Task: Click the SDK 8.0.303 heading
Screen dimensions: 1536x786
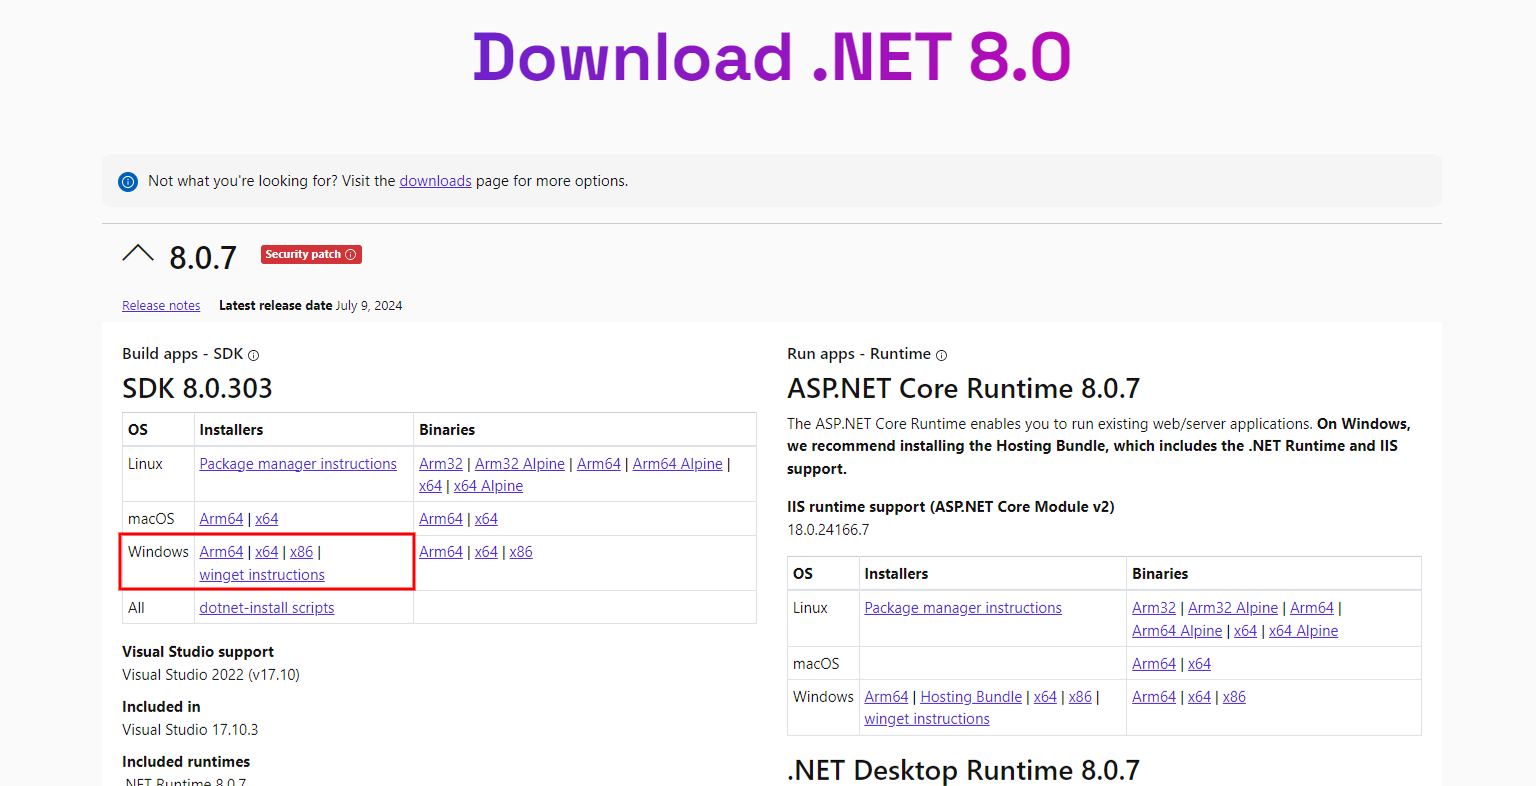Action: (197, 388)
